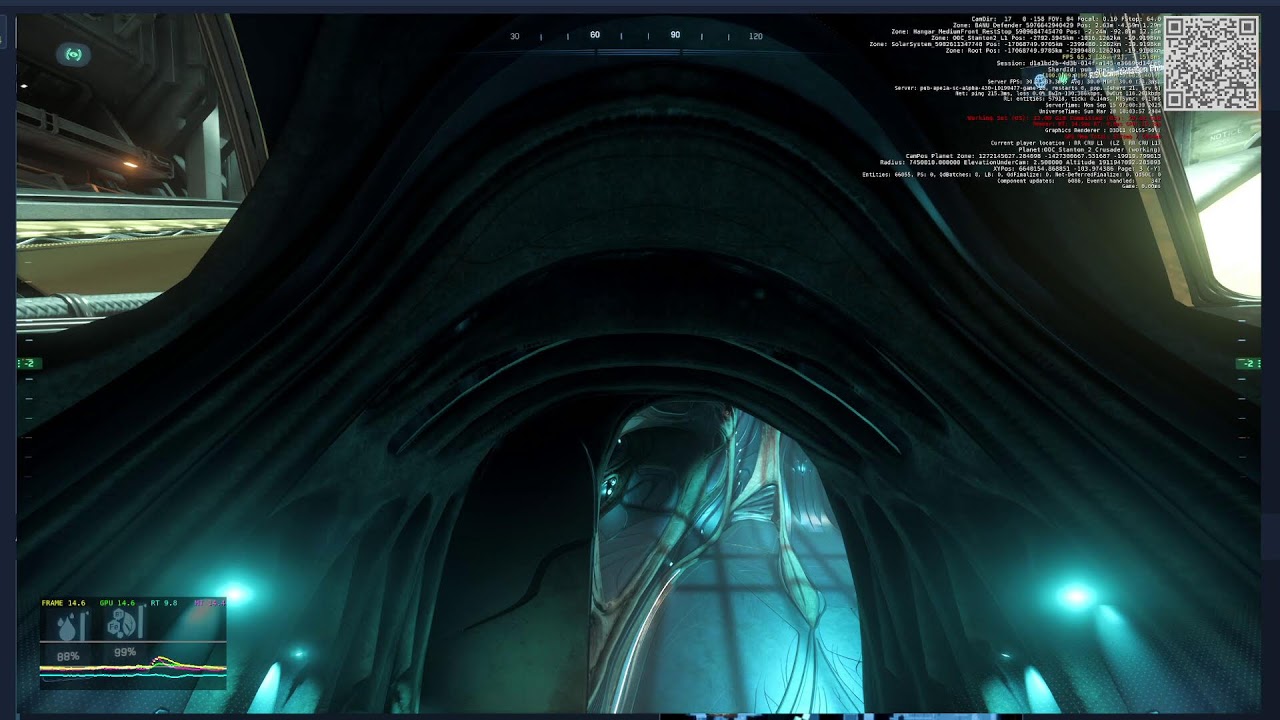The height and width of the screenshot is (720, 1280).
Task: Click the Current player location line
Action: point(1075,143)
